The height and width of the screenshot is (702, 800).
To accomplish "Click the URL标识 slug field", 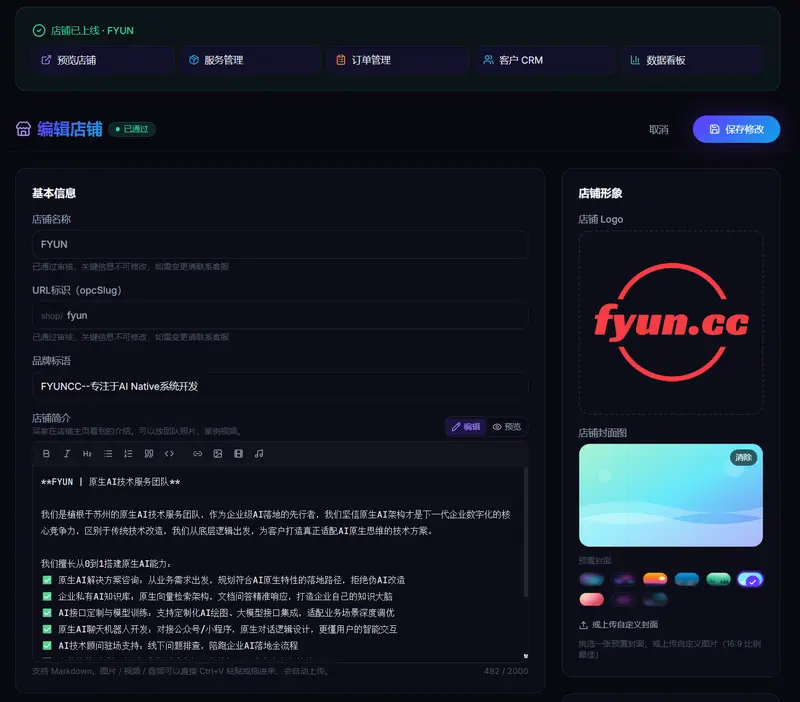I will point(280,315).
